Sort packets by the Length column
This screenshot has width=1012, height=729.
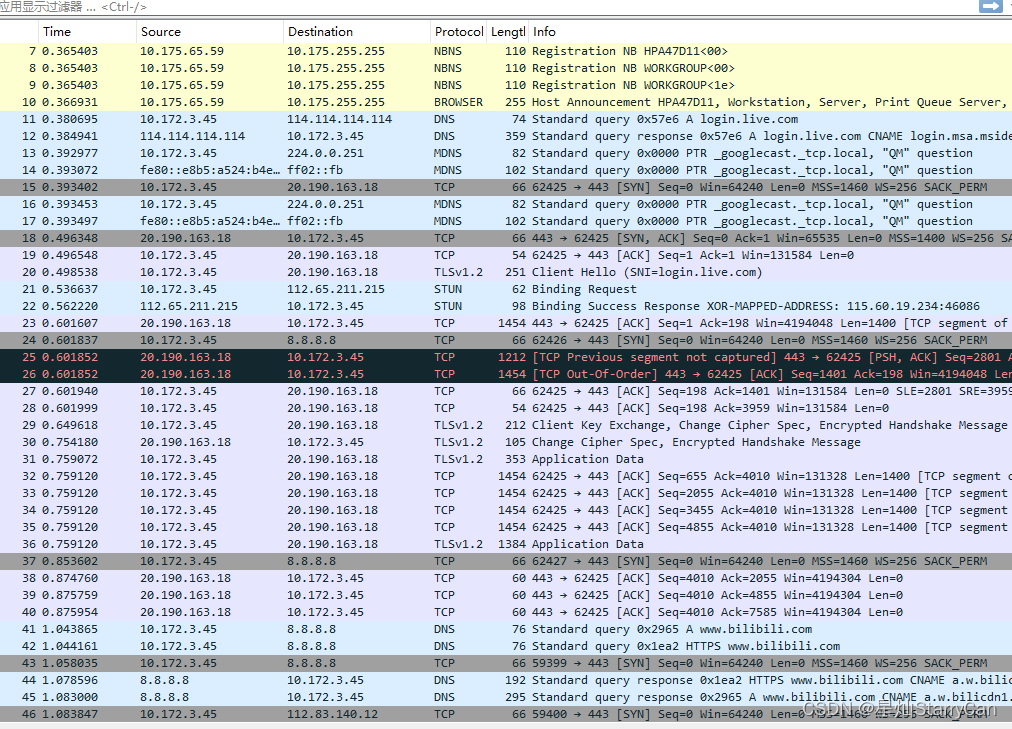(x=508, y=31)
